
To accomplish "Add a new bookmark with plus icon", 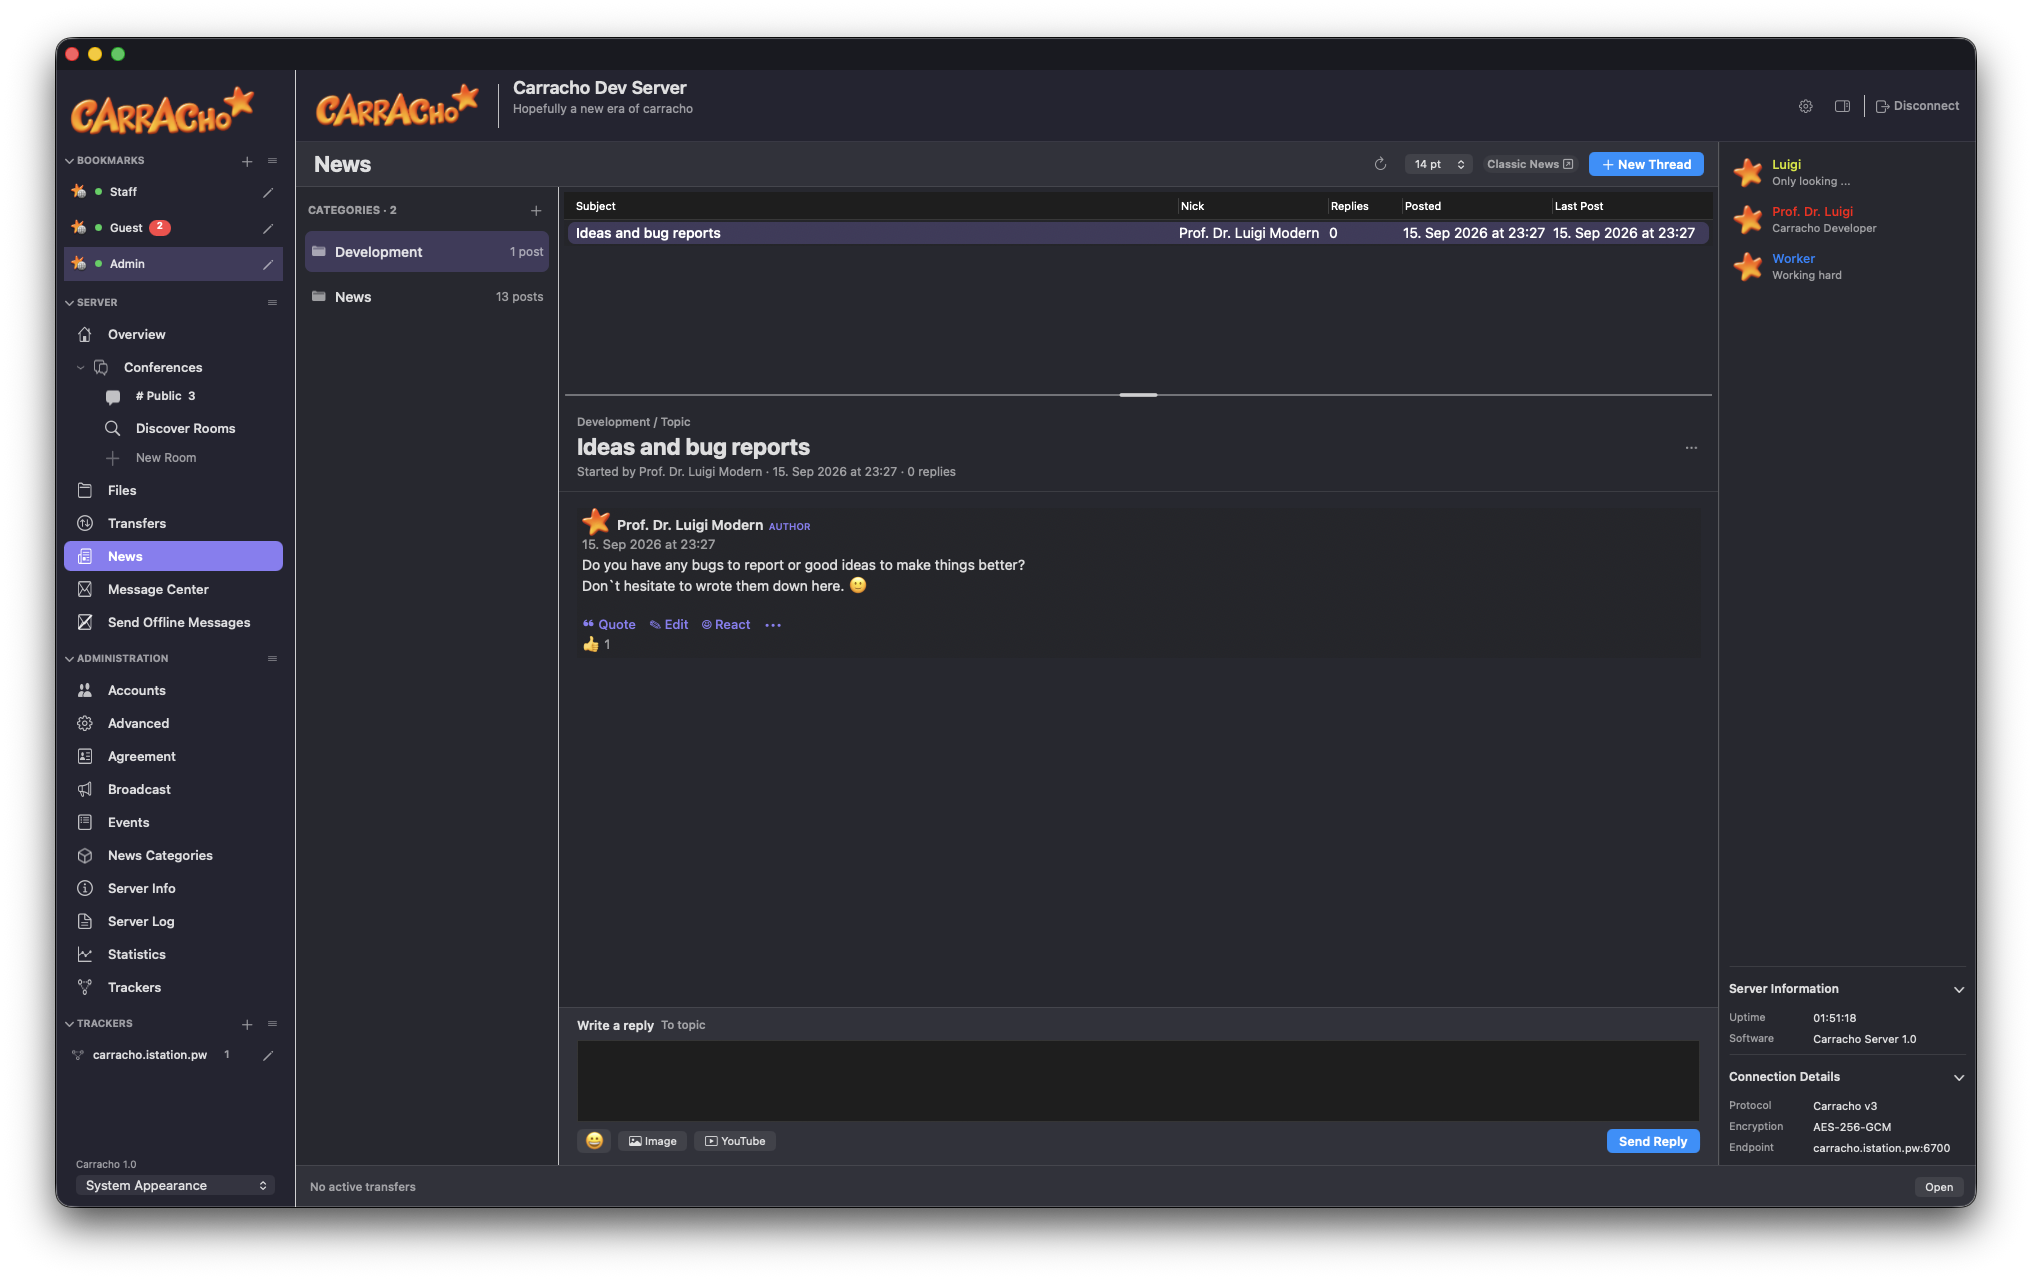I will point(247,161).
